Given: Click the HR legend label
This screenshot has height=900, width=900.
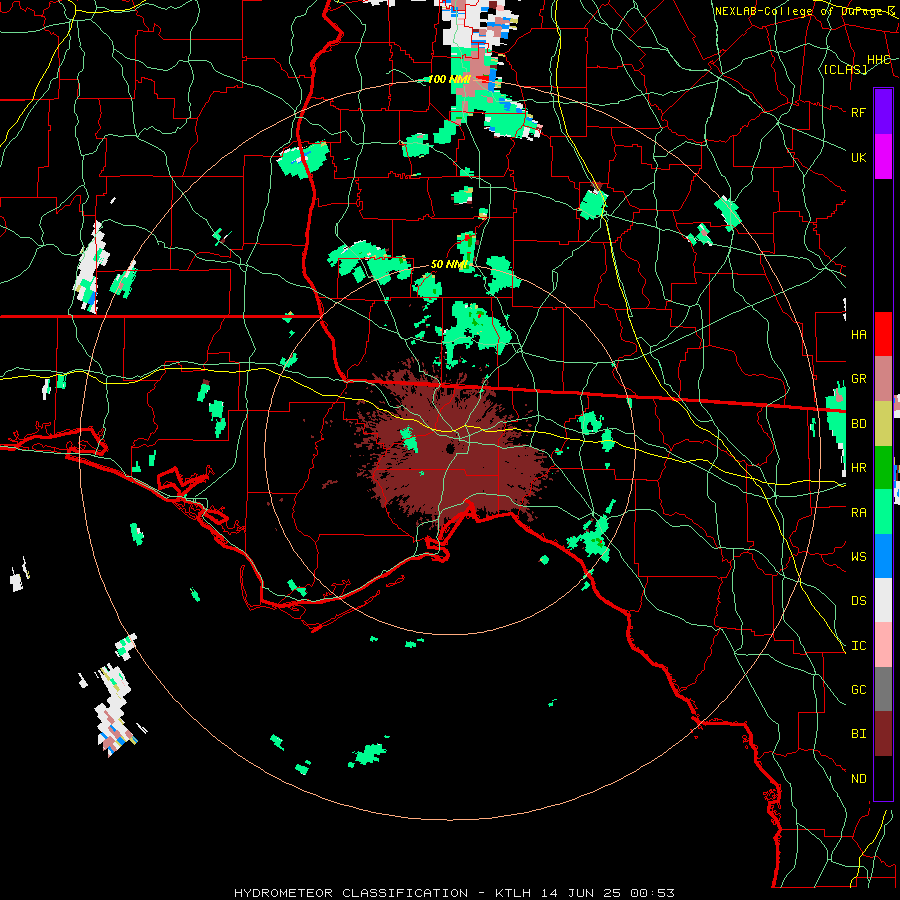Looking at the screenshot, I should click(858, 468).
